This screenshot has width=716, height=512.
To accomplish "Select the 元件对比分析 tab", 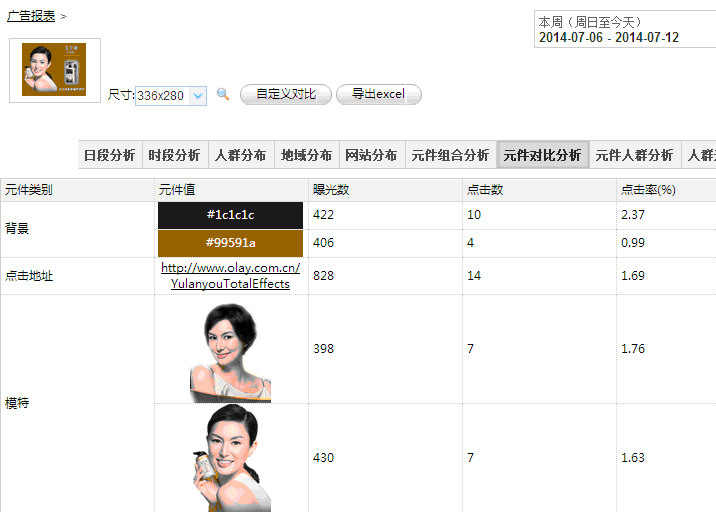I will click(x=542, y=155).
